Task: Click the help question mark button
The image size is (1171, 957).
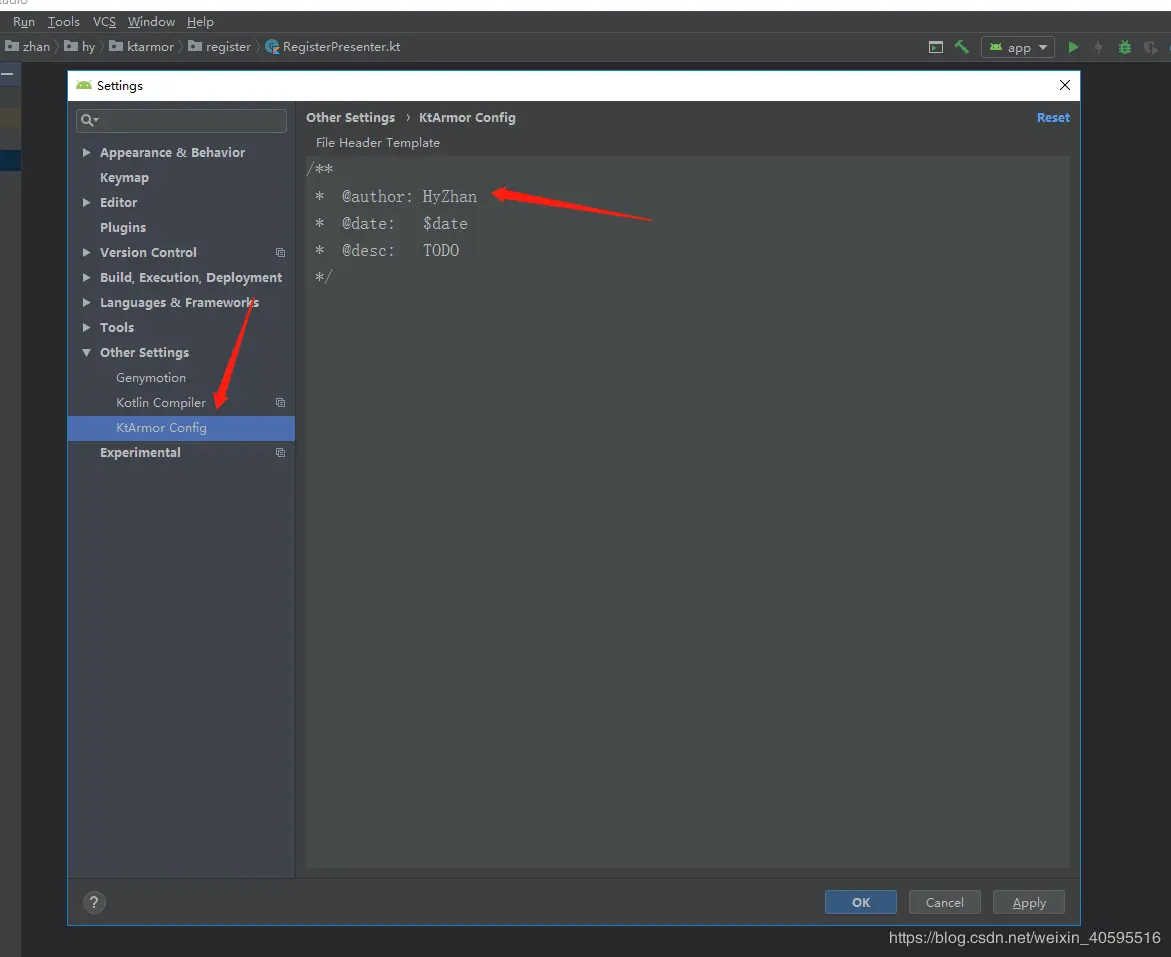Action: pos(94,902)
